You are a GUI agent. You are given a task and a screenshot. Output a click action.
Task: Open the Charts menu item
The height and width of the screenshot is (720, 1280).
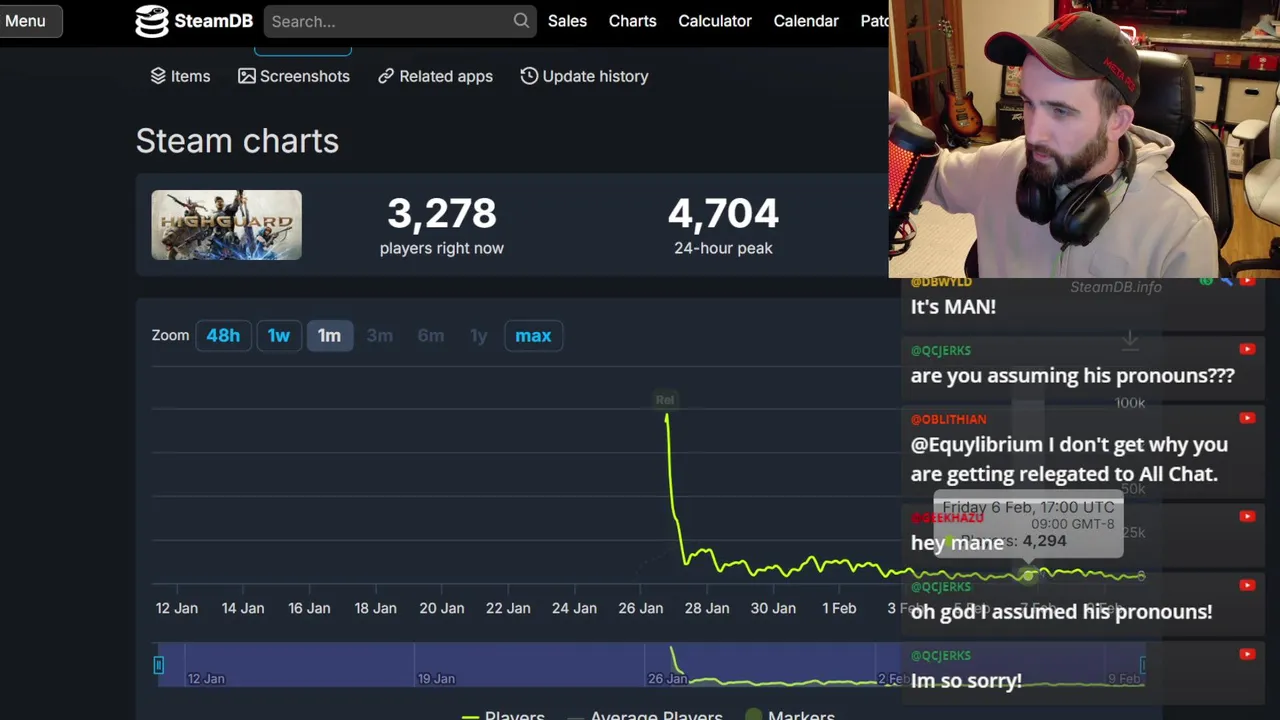(x=632, y=21)
